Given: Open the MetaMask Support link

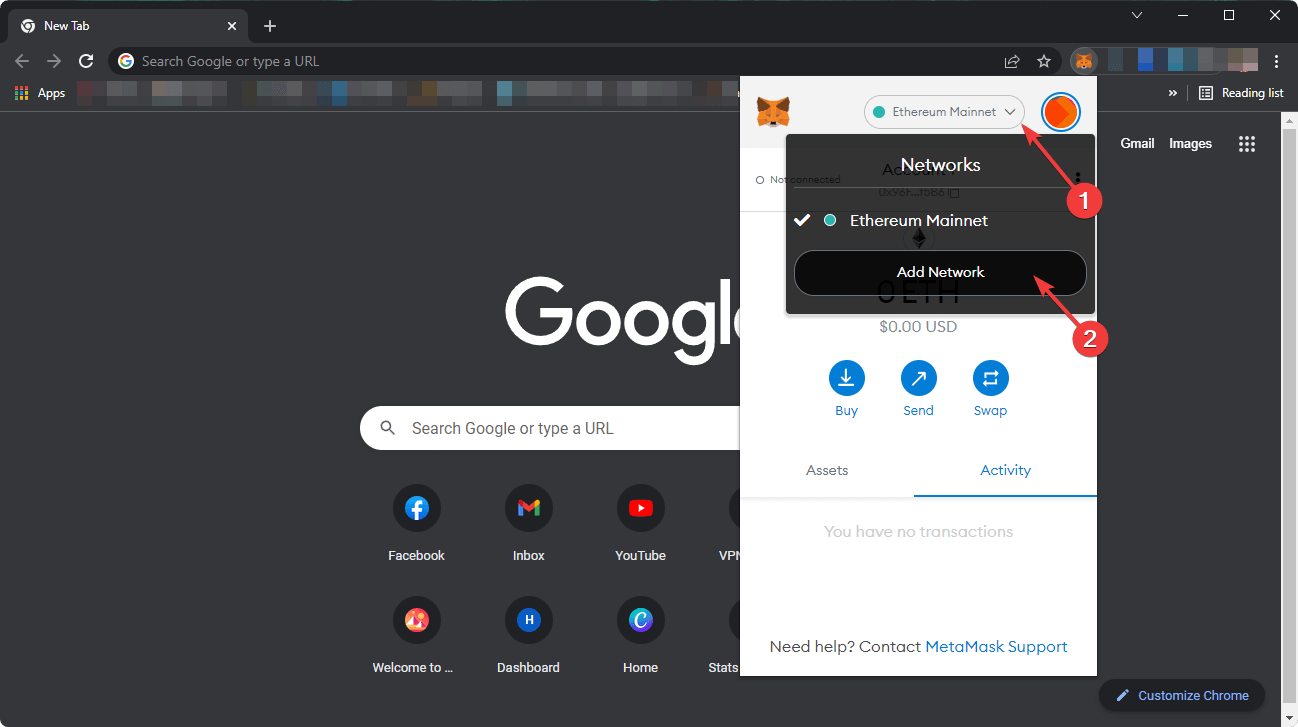Looking at the screenshot, I should [996, 646].
